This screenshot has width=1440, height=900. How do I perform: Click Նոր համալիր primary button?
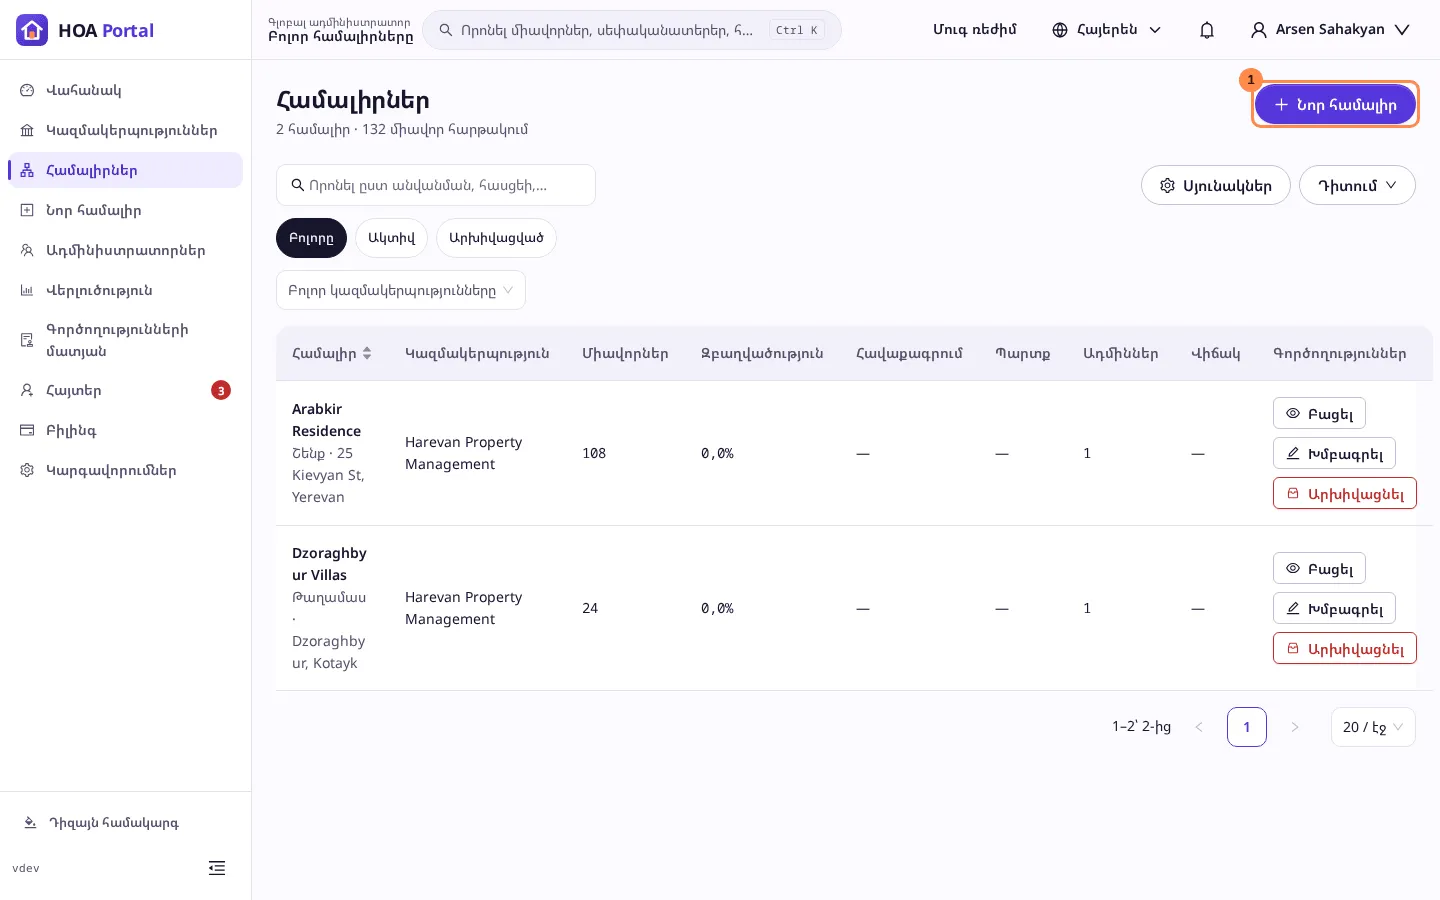click(x=1335, y=104)
